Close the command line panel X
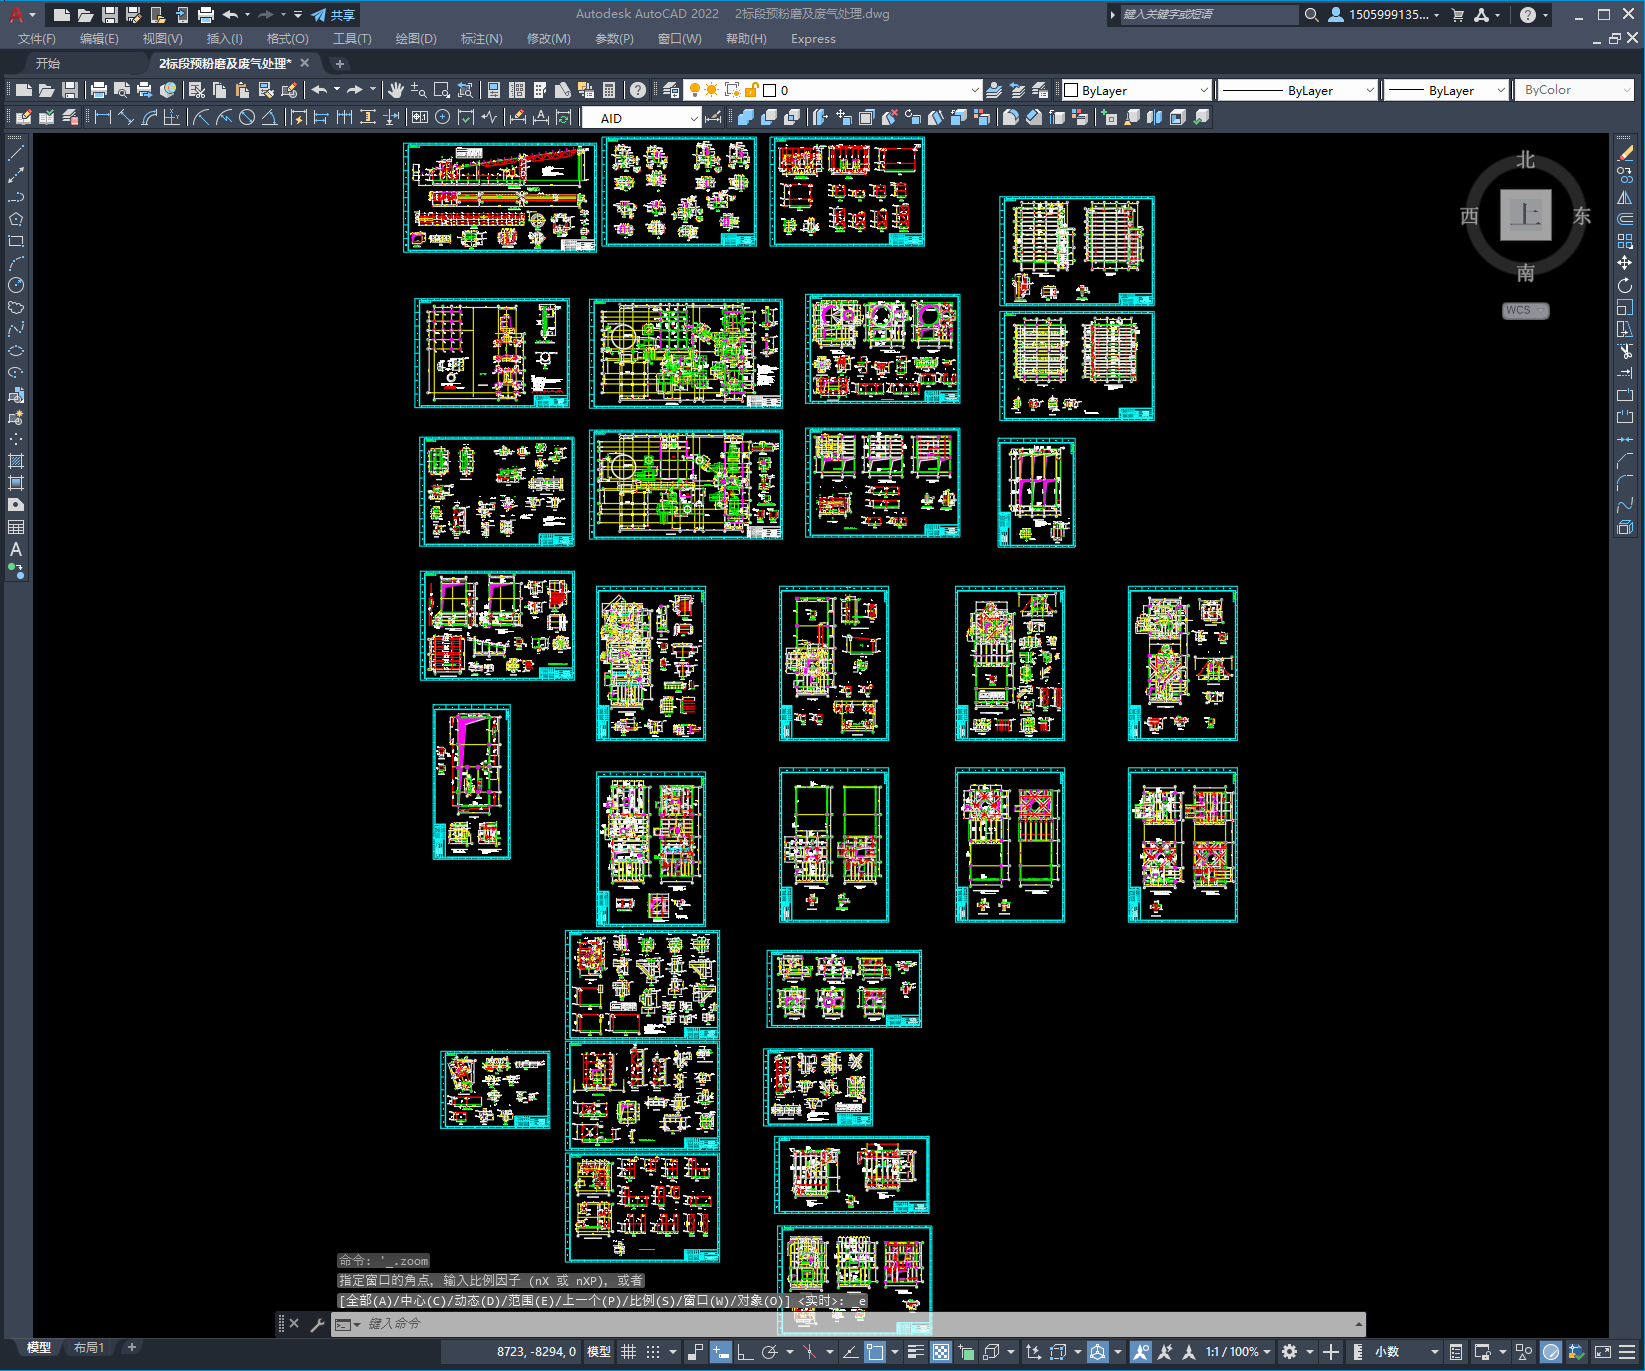Screen dimensions: 1645x1371 [x=294, y=1324]
